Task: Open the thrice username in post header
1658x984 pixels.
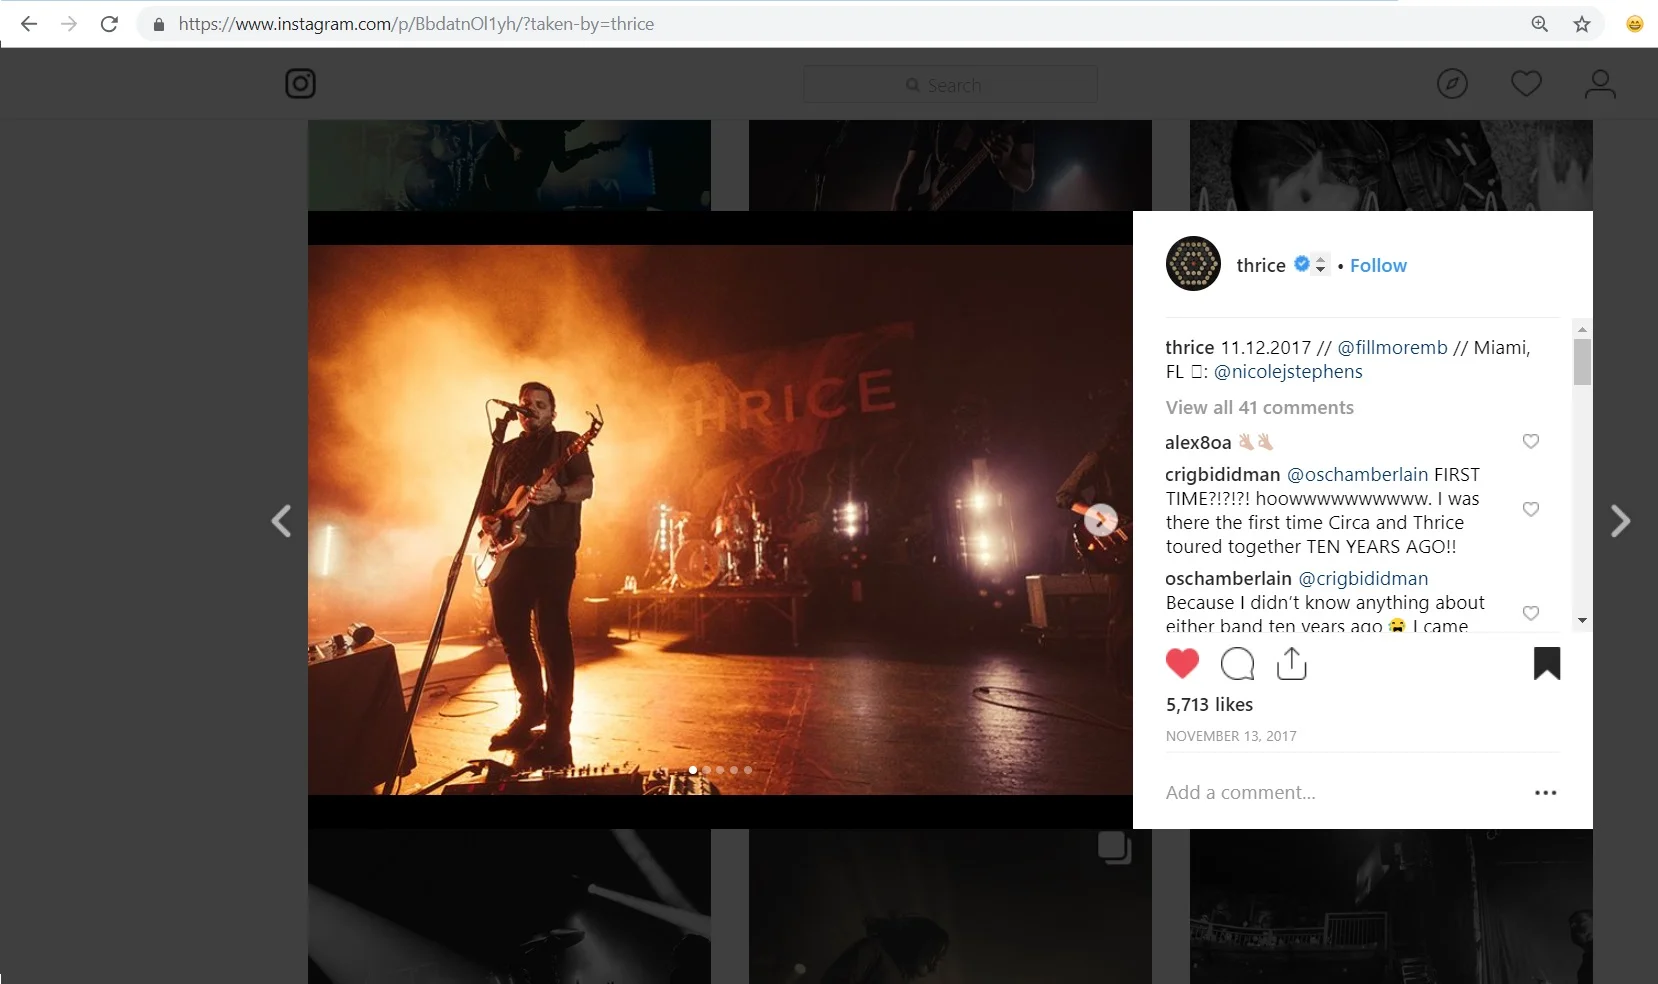Action: pyautogui.click(x=1261, y=265)
